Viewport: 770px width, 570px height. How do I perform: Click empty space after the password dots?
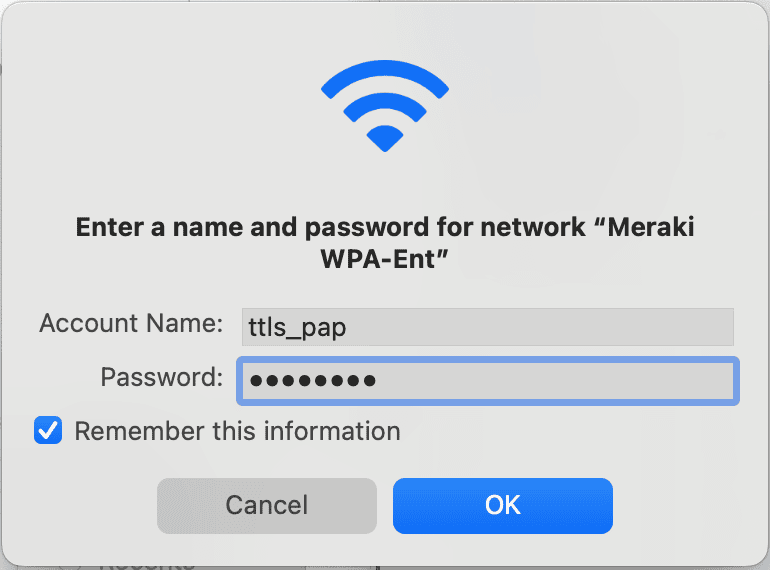point(555,381)
